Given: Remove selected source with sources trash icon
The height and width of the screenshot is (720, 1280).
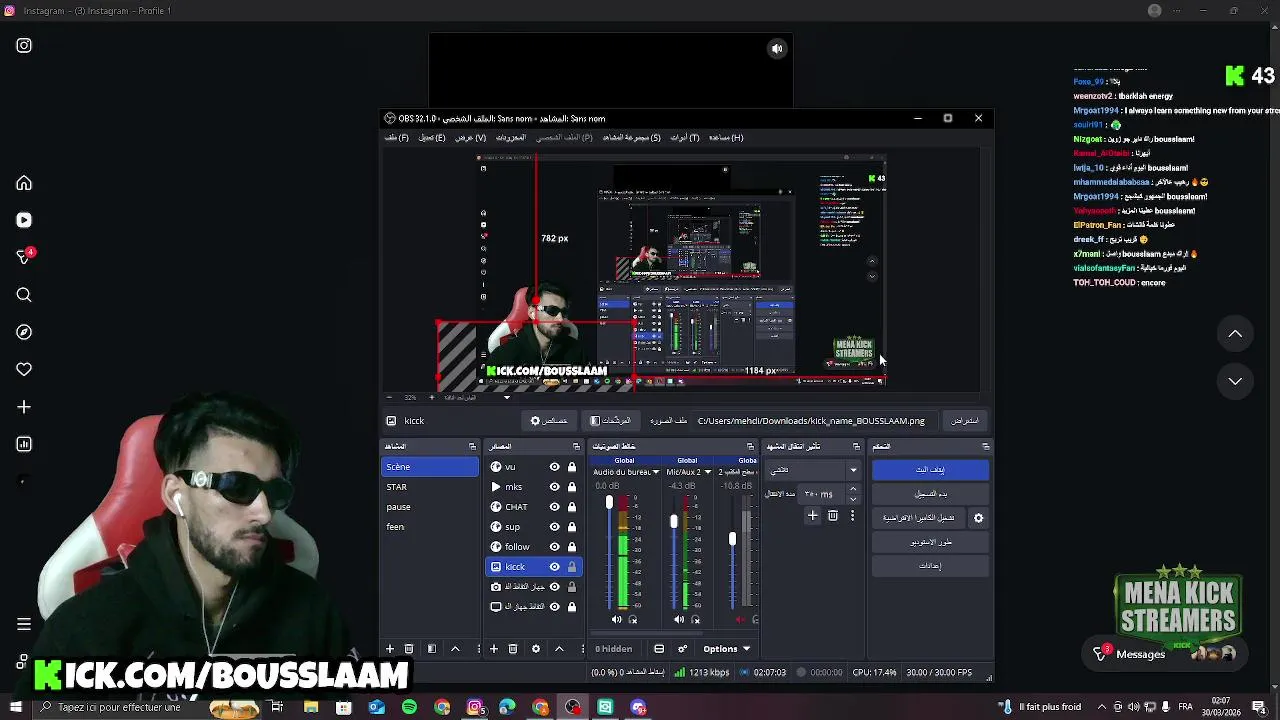Looking at the screenshot, I should (513, 649).
